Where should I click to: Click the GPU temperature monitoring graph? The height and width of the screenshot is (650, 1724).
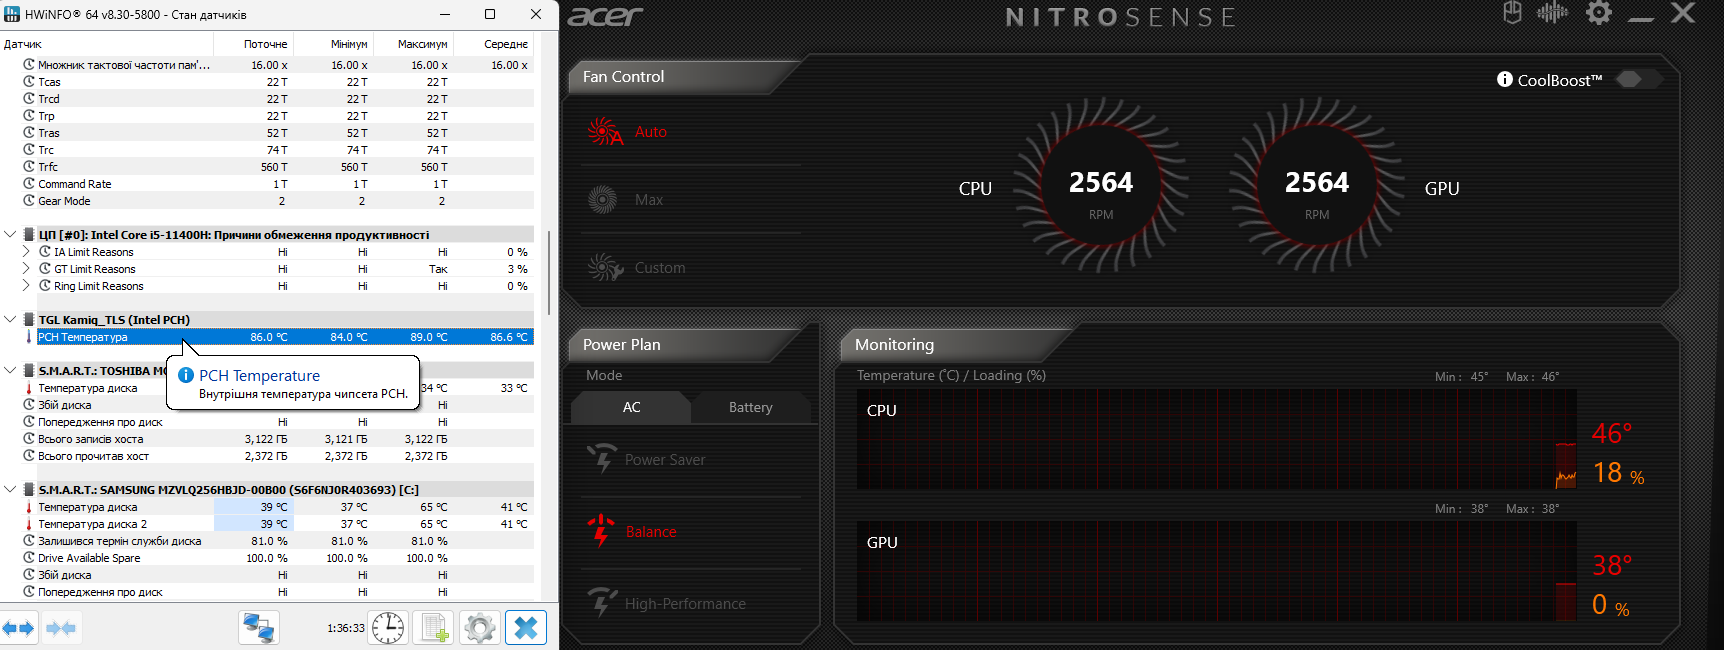tap(1216, 571)
